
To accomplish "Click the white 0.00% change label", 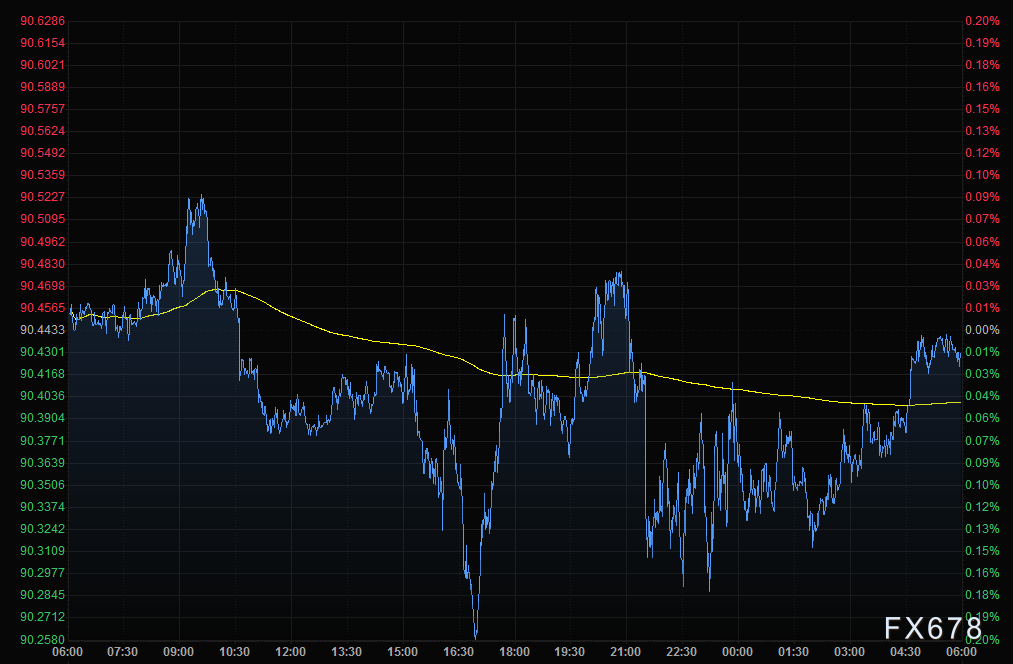I will click(982, 329).
